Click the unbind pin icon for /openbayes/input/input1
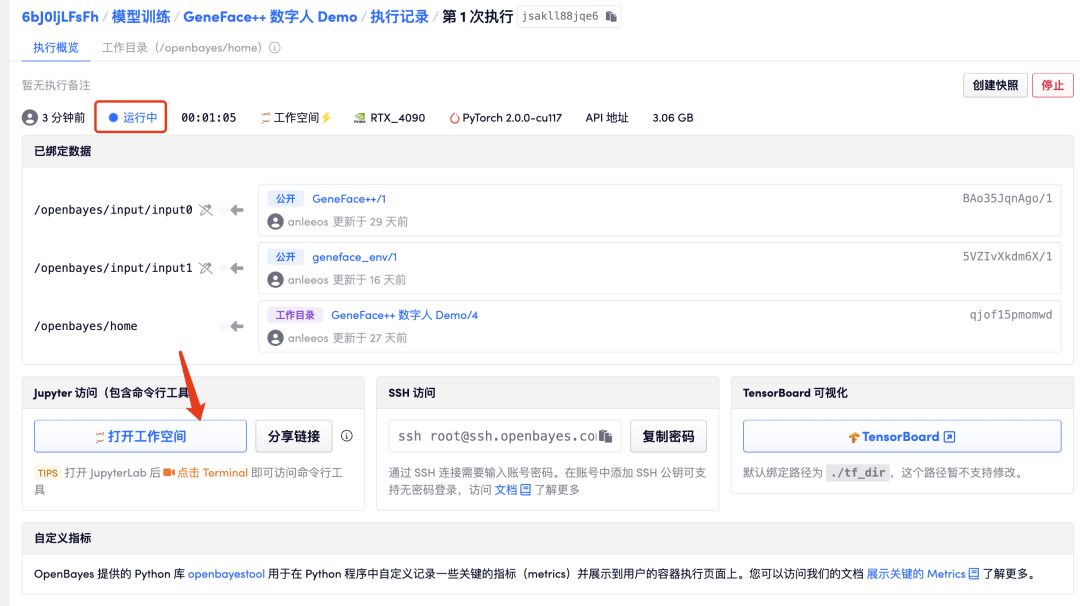Image resolution: width=1080 pixels, height=606 pixels. click(x=206, y=268)
